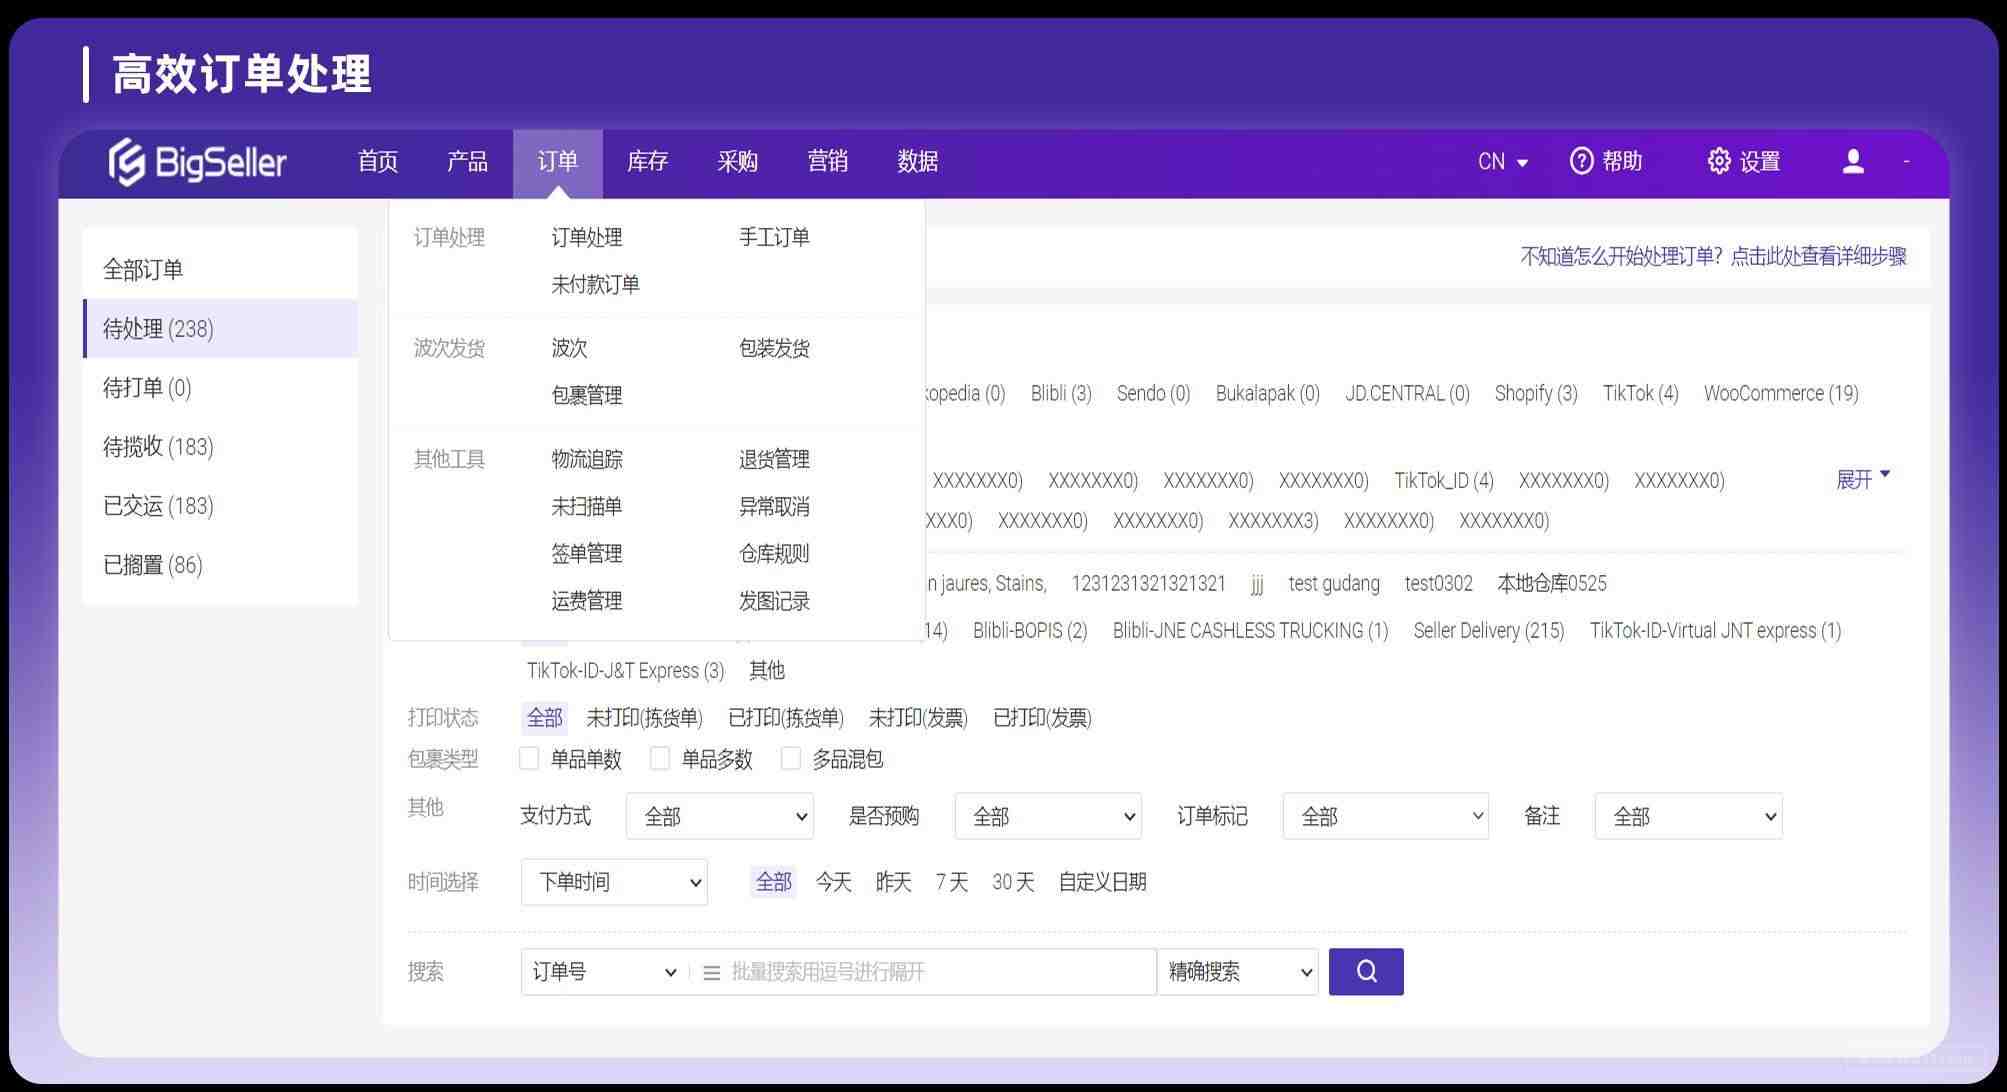
Task: Open 全部订单 in the sidebar
Action: (220, 269)
